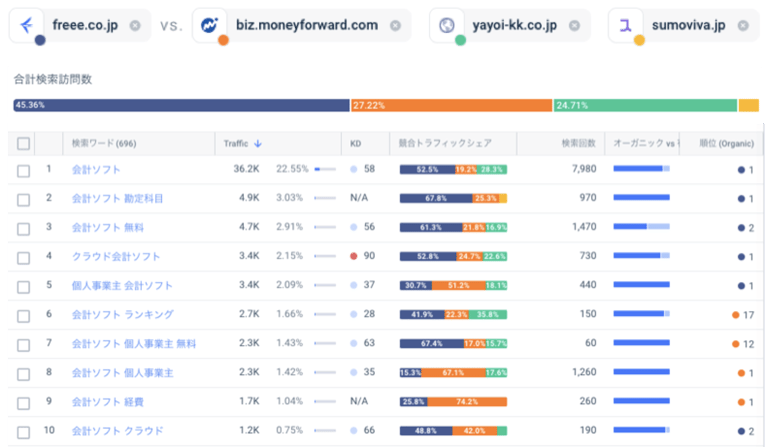The width and height of the screenshot is (765, 447).
Task: Open the row 8 会計ソフト 個人事業主 link
Action: (122, 373)
